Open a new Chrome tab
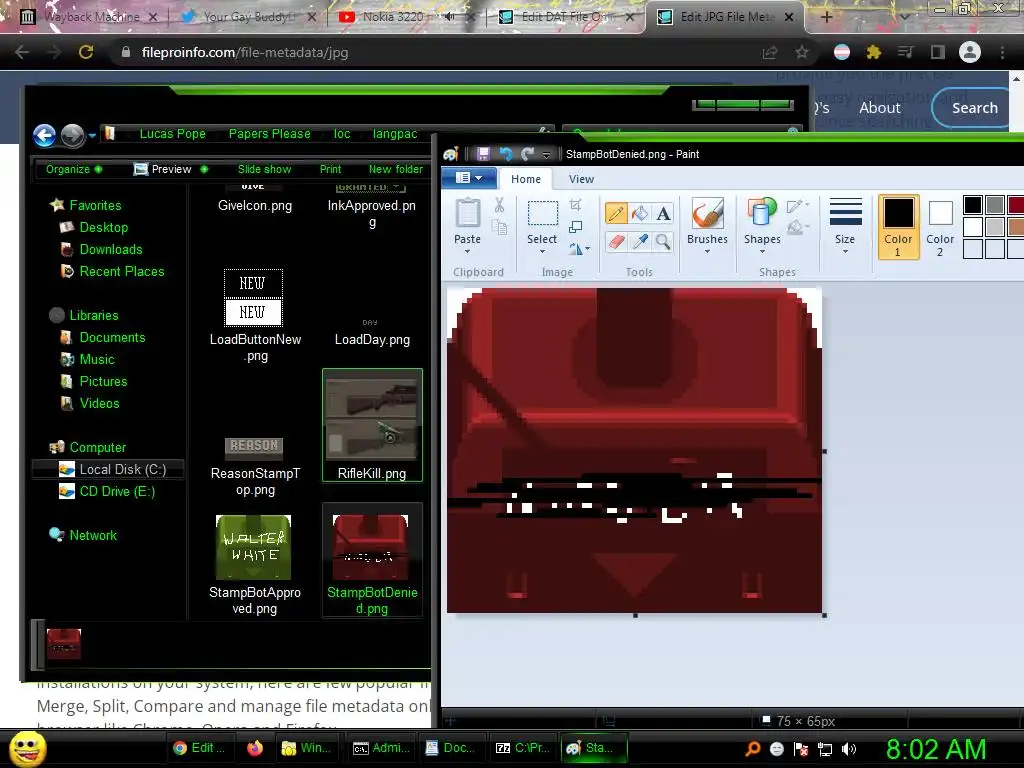 (x=826, y=17)
